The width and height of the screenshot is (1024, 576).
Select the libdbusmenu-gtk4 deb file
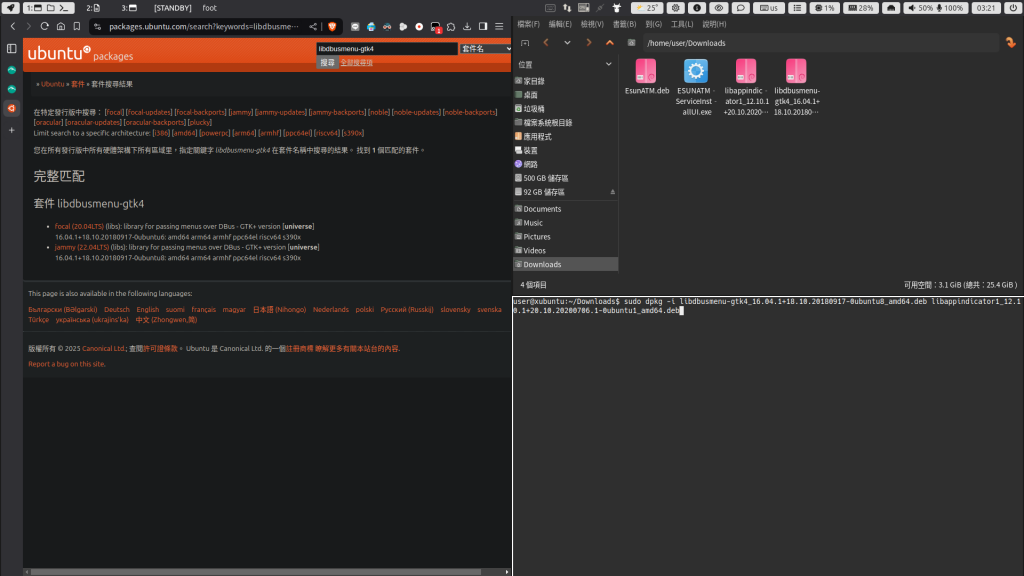797,86
